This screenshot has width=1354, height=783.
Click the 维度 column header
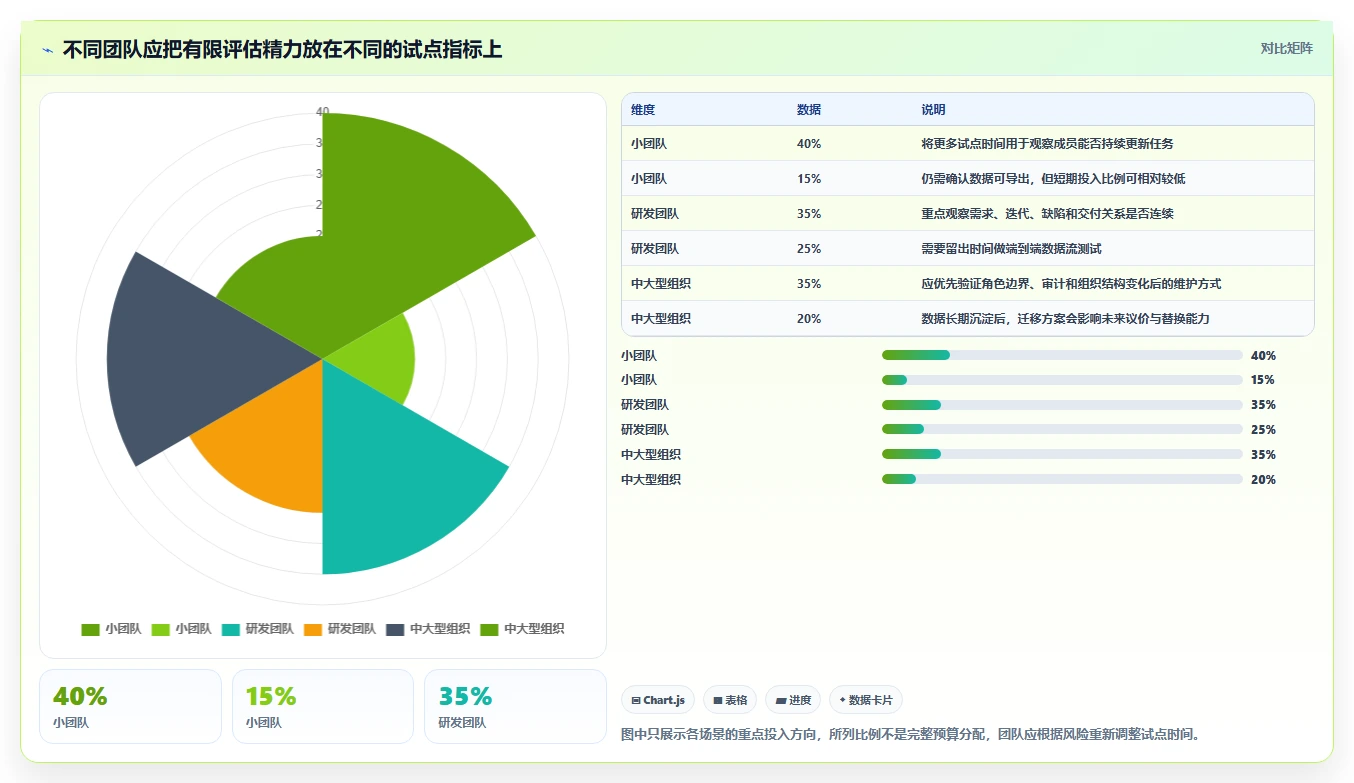643,110
